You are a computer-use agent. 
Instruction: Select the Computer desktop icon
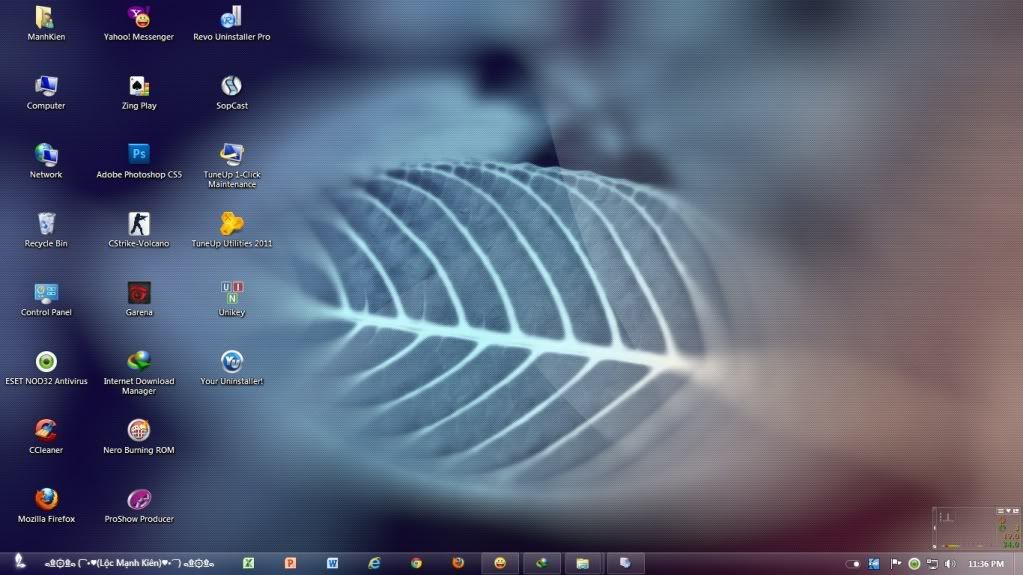(x=46, y=92)
